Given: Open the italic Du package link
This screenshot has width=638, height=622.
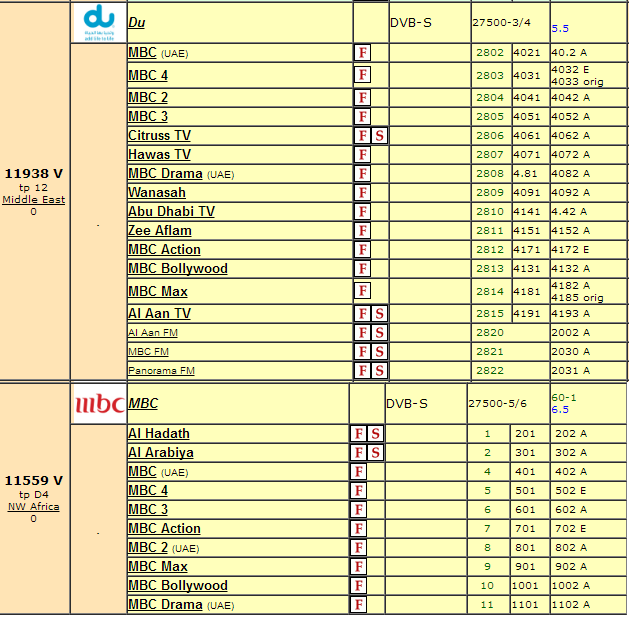Looking at the screenshot, I should (136, 21).
